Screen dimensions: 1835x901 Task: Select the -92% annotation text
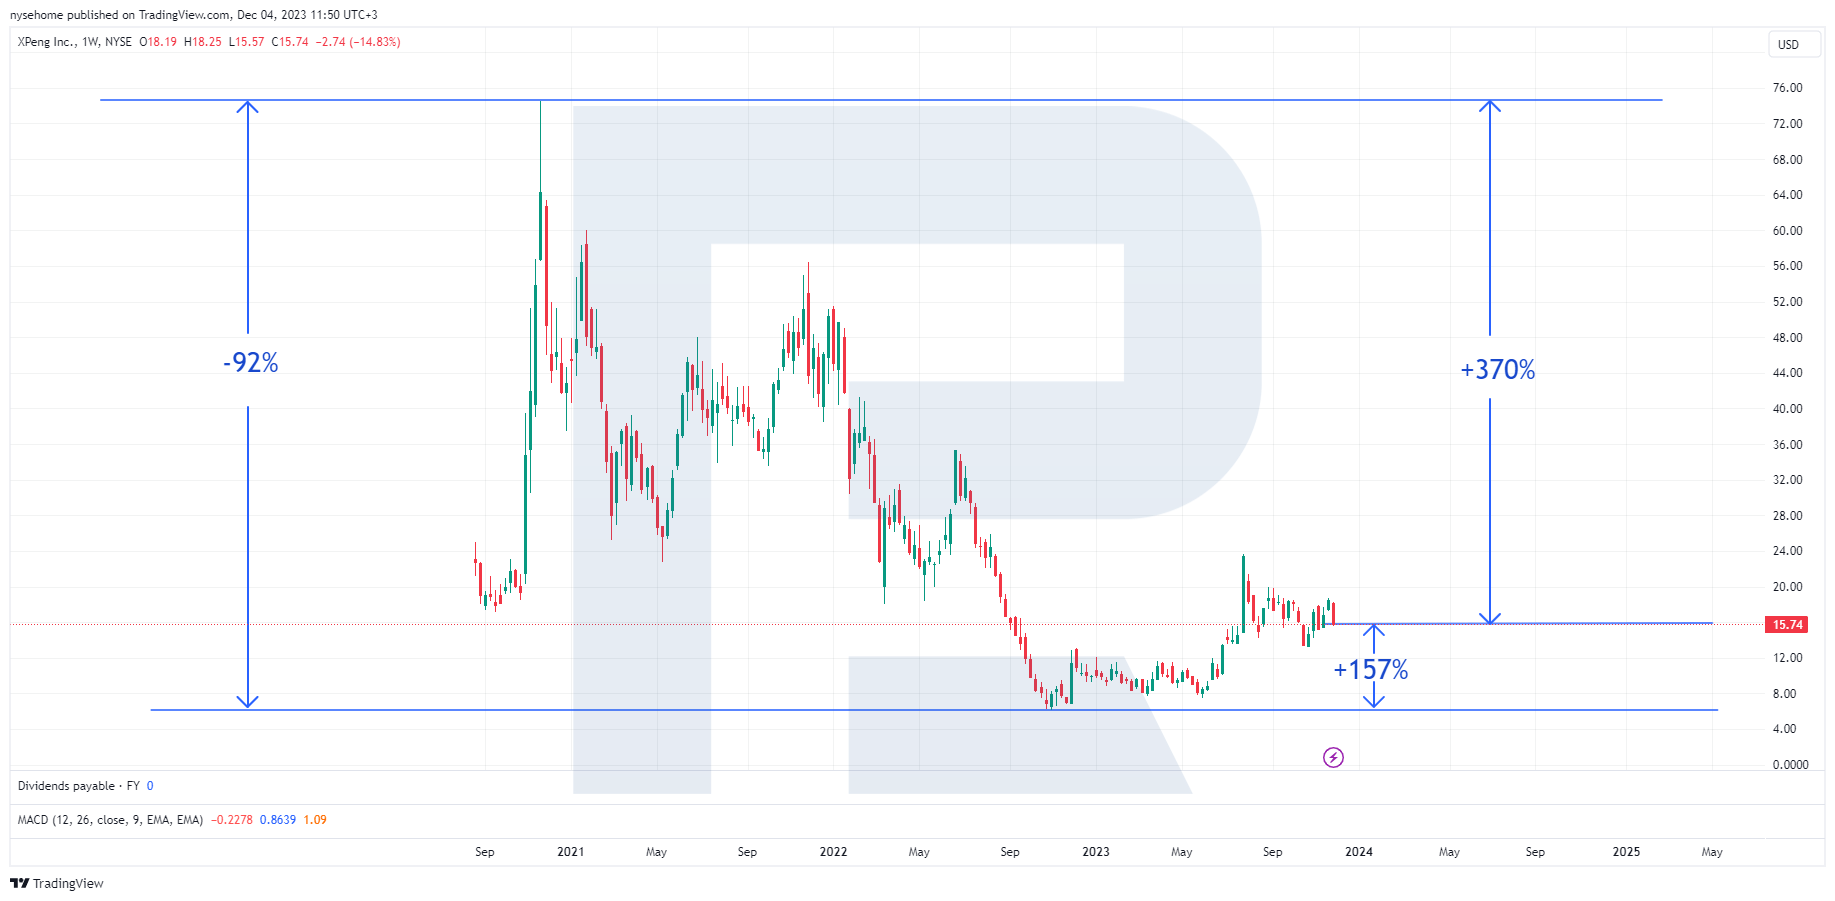(x=250, y=362)
